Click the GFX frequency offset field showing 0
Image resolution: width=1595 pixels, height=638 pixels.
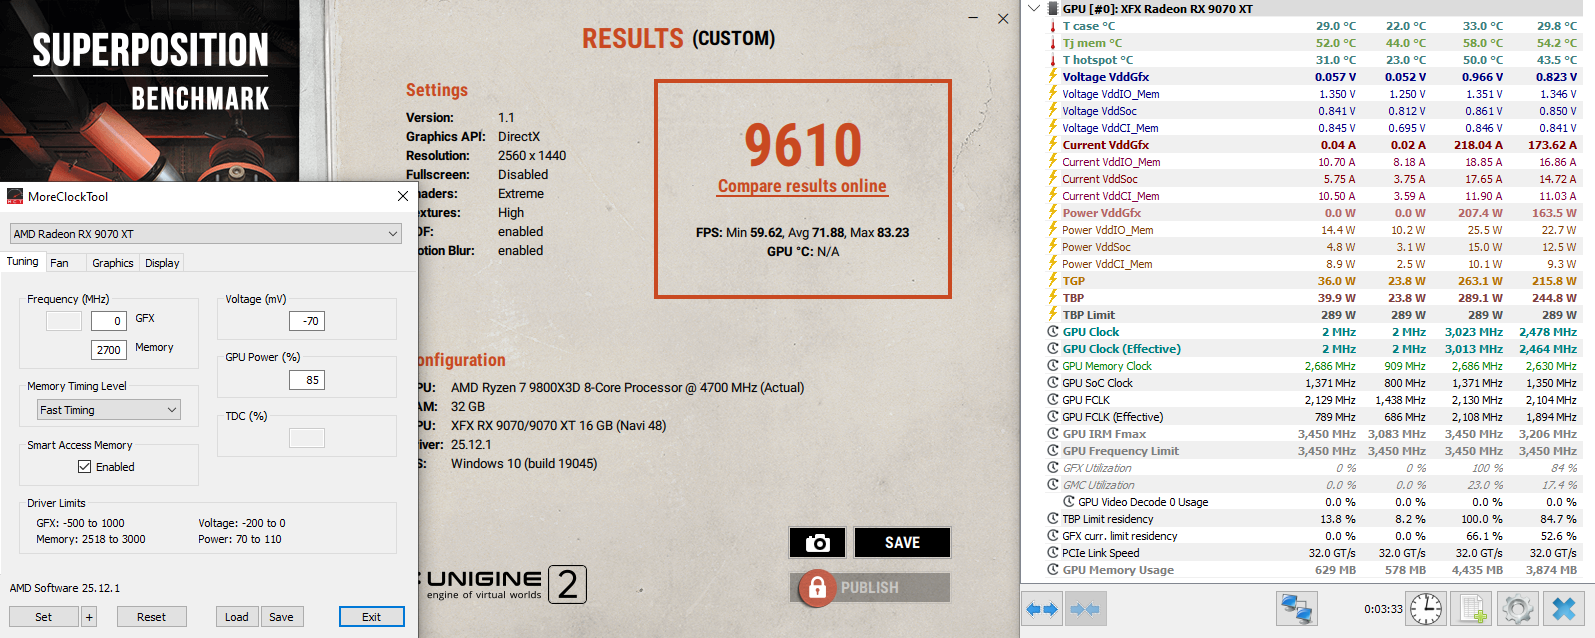108,321
